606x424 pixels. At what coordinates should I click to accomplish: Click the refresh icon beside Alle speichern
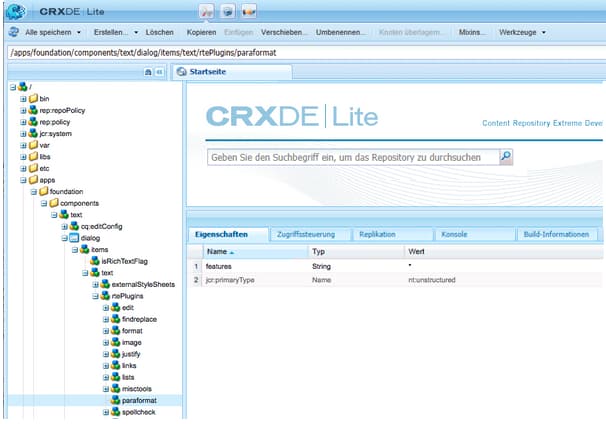(14, 32)
